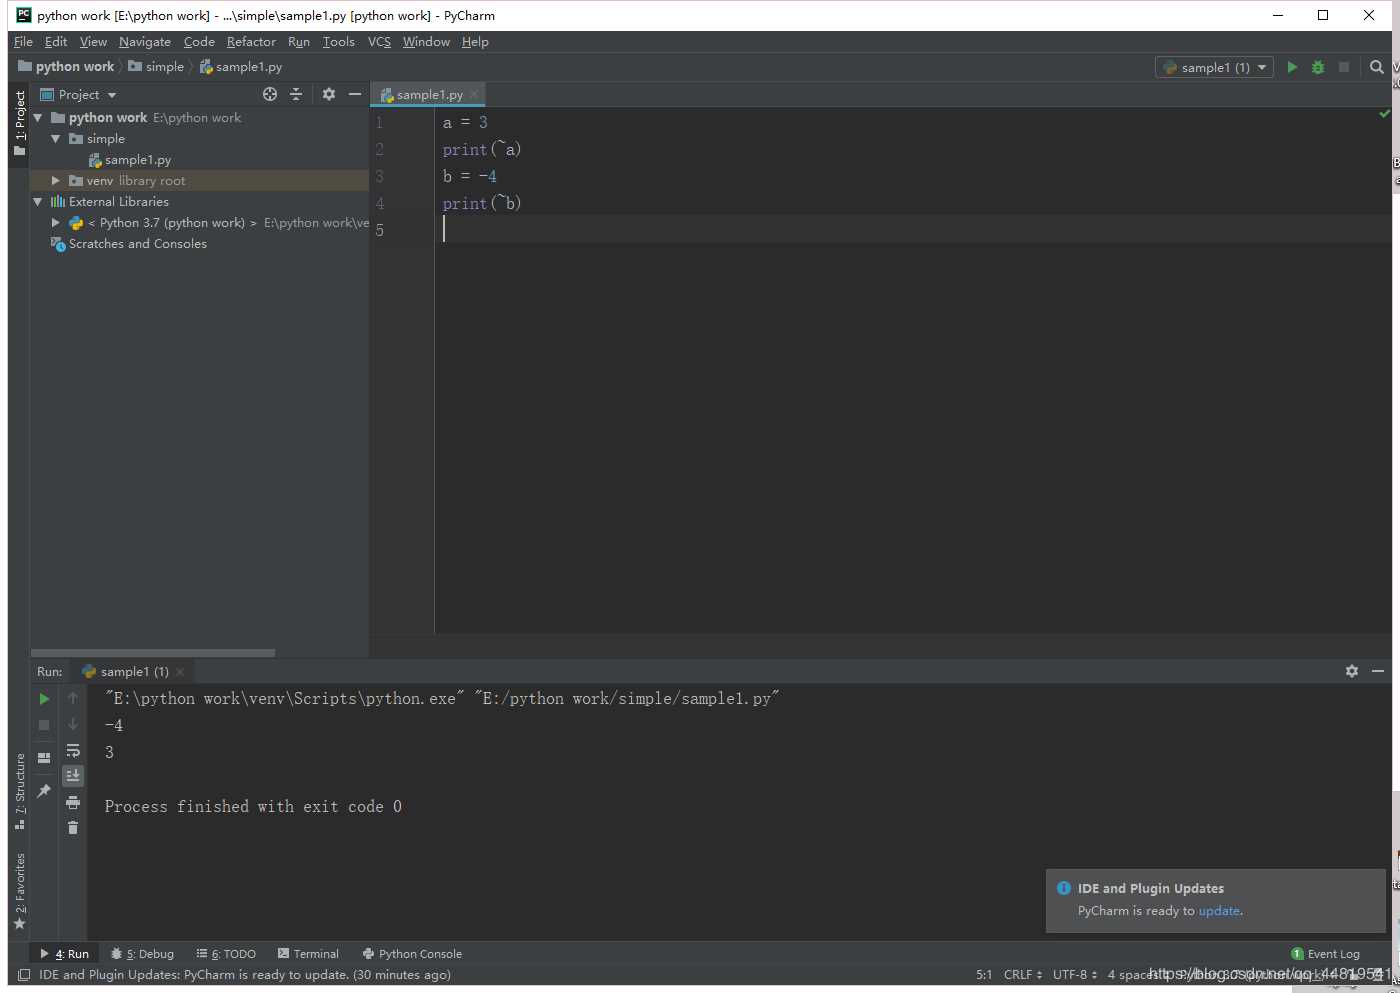Expand the venv library root folder
1400x993 pixels.
click(56, 181)
